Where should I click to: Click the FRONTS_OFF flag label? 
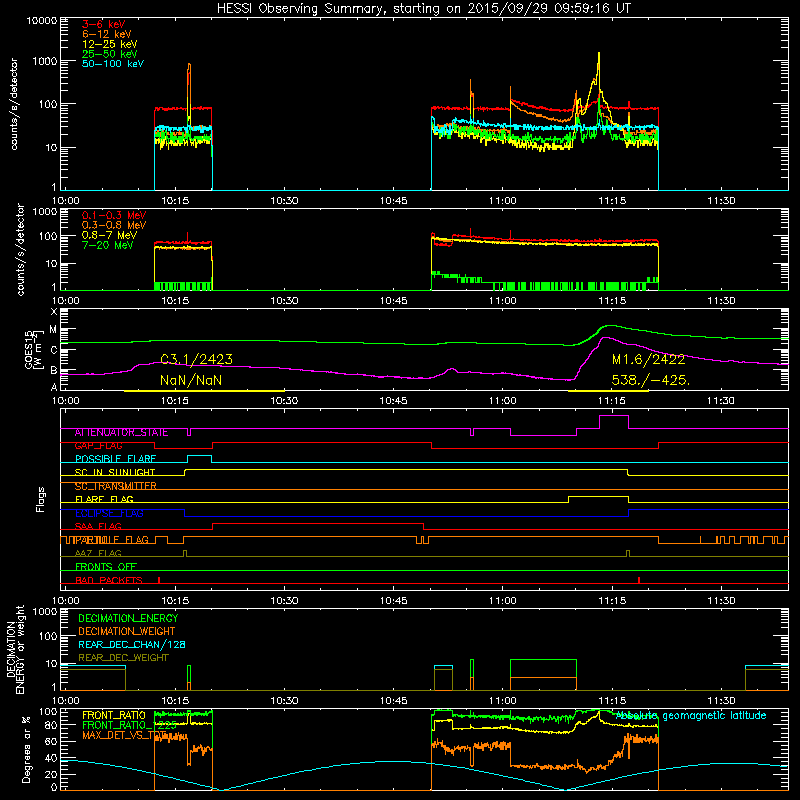tap(106, 567)
